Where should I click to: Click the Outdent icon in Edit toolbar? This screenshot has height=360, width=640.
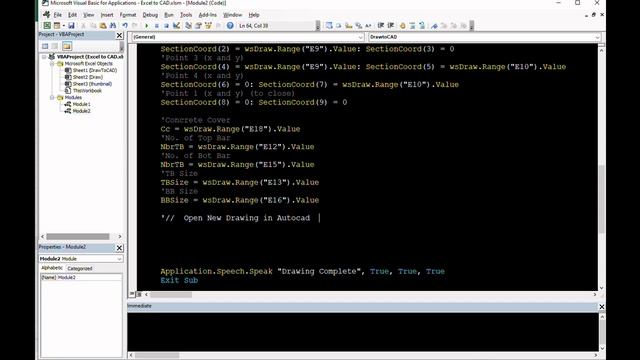coord(391,26)
